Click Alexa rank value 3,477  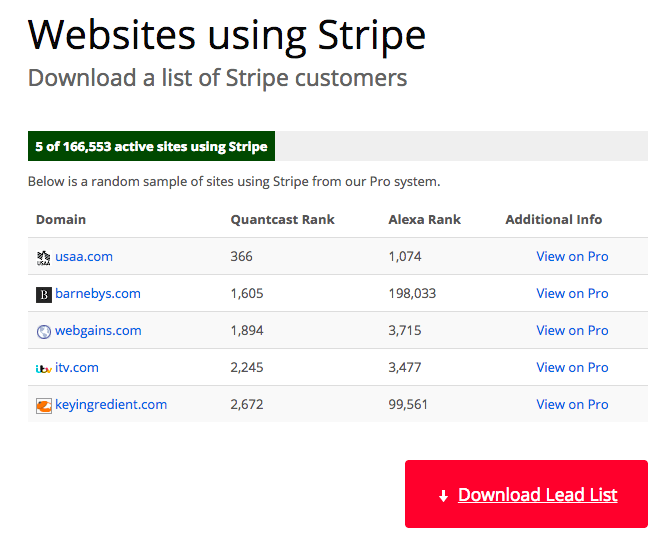(x=404, y=367)
